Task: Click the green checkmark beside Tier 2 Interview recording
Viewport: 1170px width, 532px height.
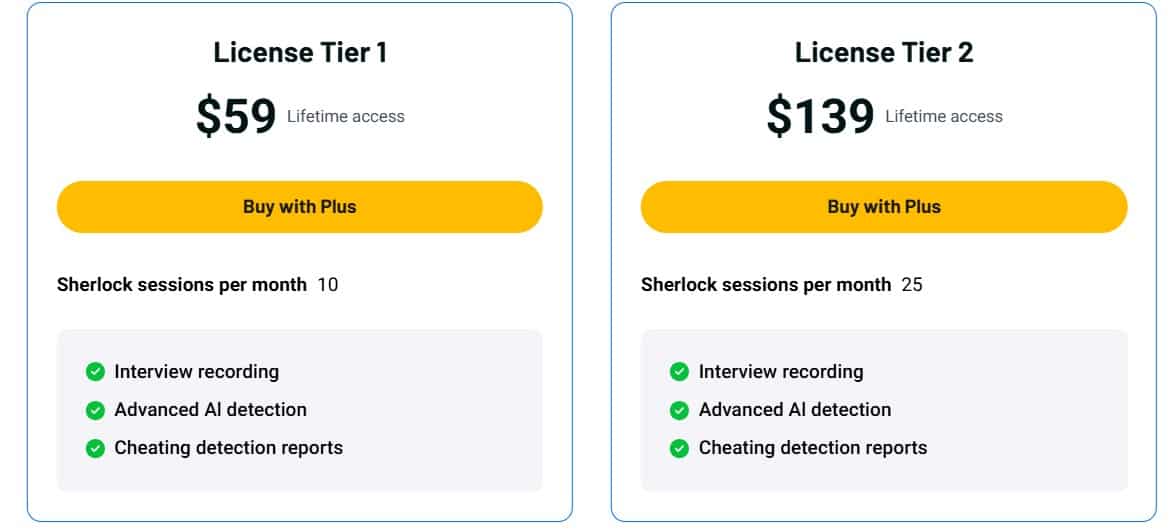Action: coord(679,372)
